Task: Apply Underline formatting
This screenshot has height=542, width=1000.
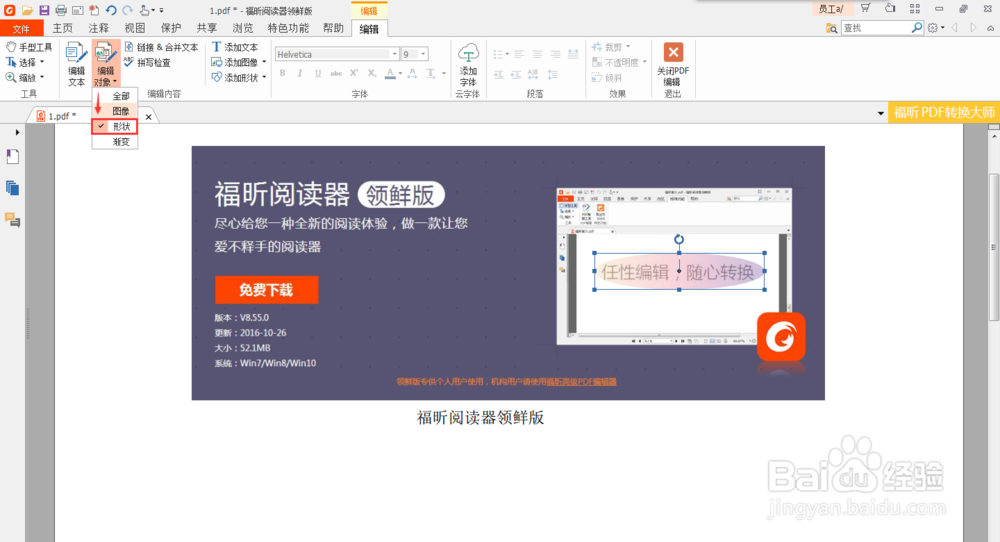Action: coord(318,73)
